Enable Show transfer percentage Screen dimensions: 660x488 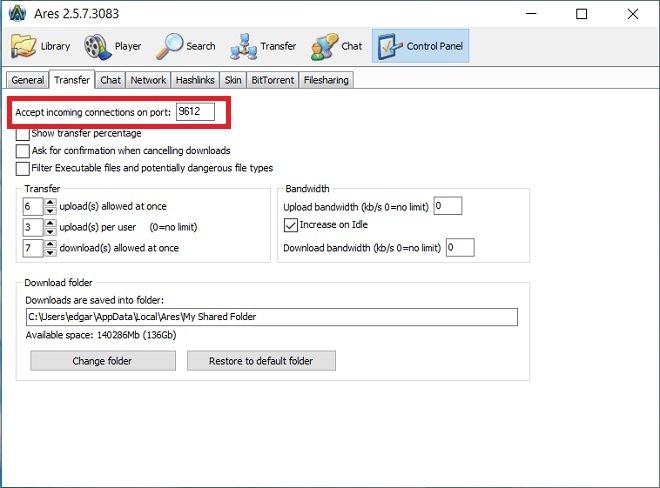[22, 134]
